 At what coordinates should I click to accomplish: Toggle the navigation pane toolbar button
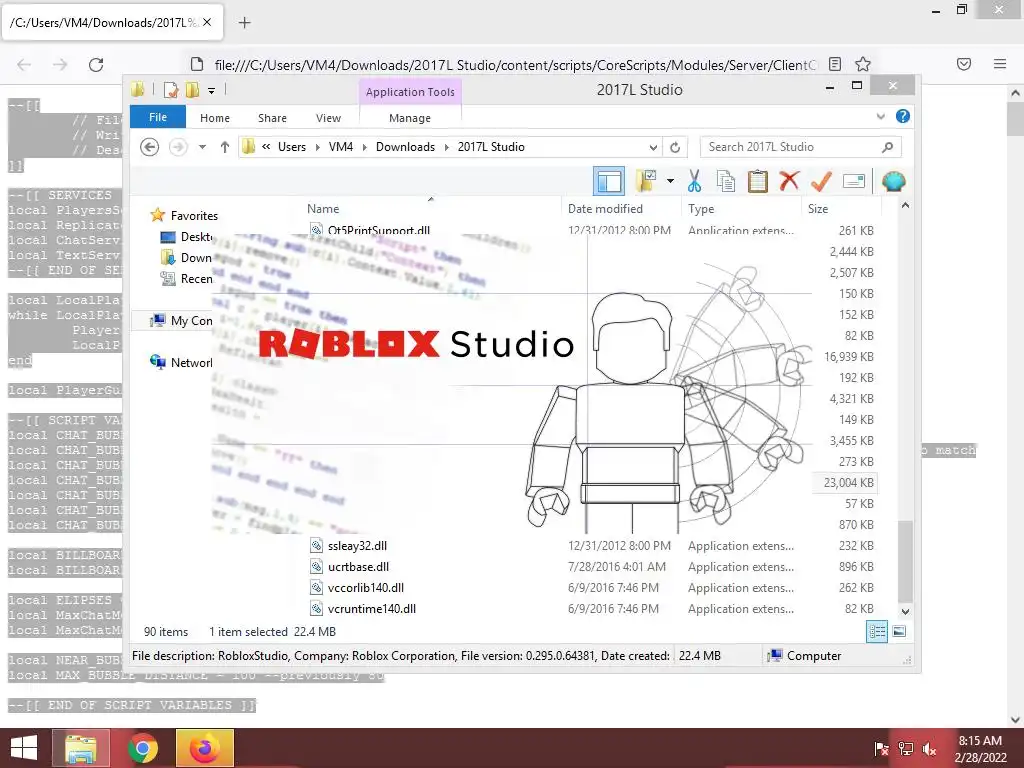(x=609, y=181)
